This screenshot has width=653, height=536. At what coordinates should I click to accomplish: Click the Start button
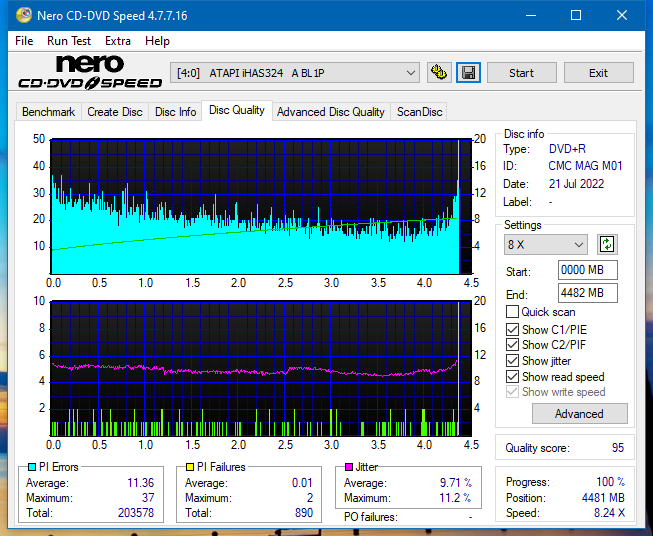521,73
